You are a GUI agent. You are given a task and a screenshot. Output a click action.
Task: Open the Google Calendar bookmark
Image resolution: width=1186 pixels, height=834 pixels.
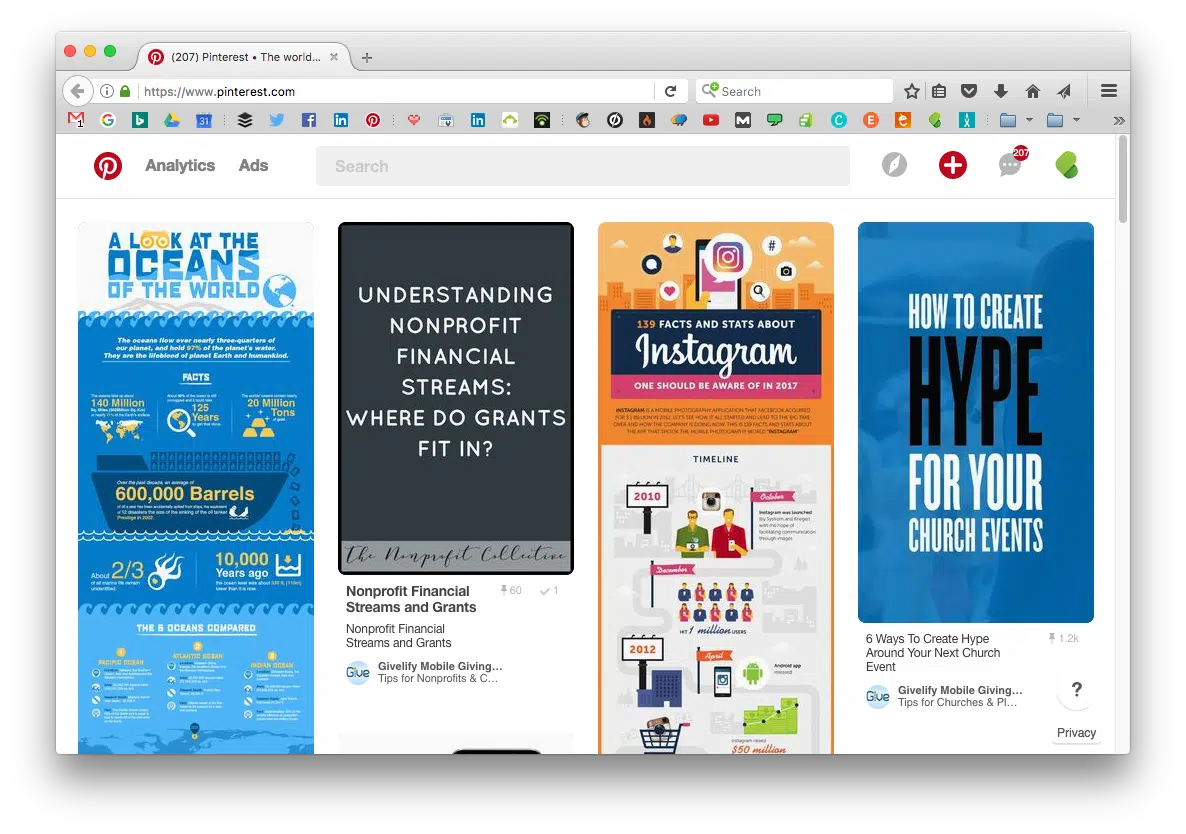click(x=203, y=119)
